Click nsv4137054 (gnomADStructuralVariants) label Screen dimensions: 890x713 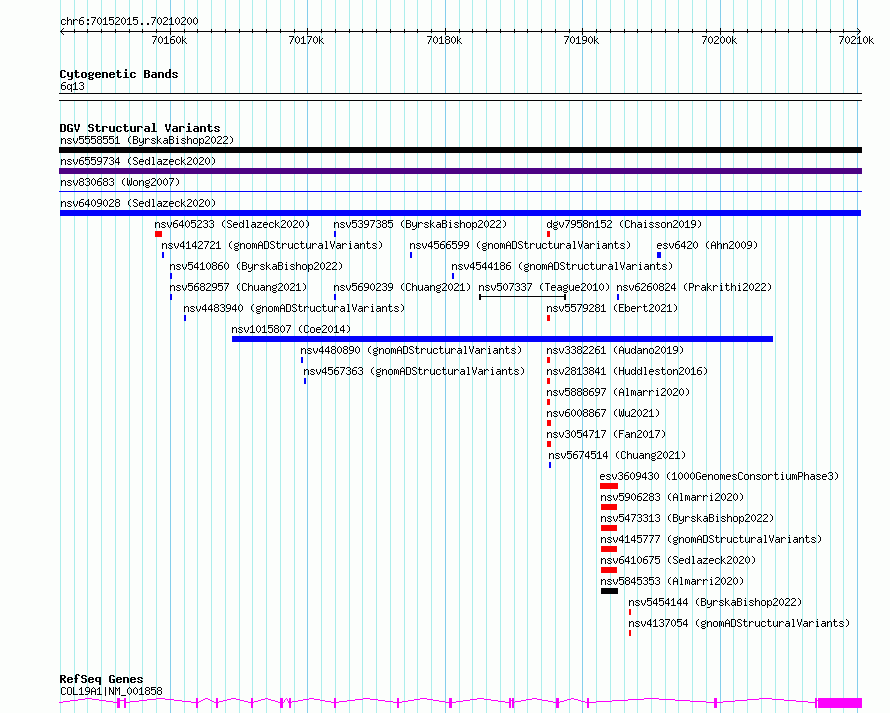(x=739, y=623)
